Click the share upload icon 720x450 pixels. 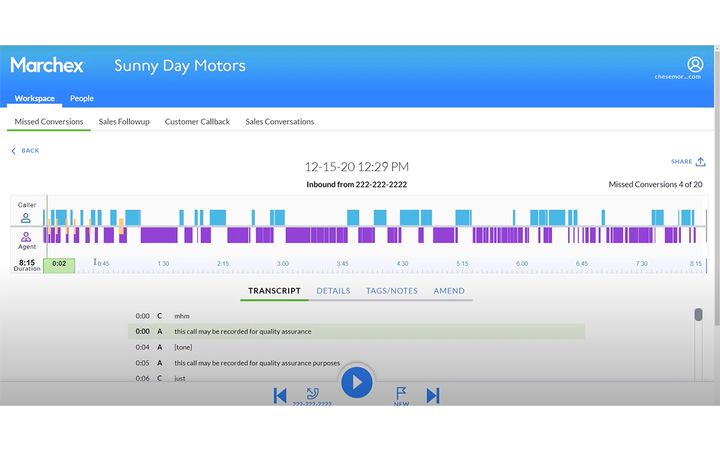[x=700, y=162]
